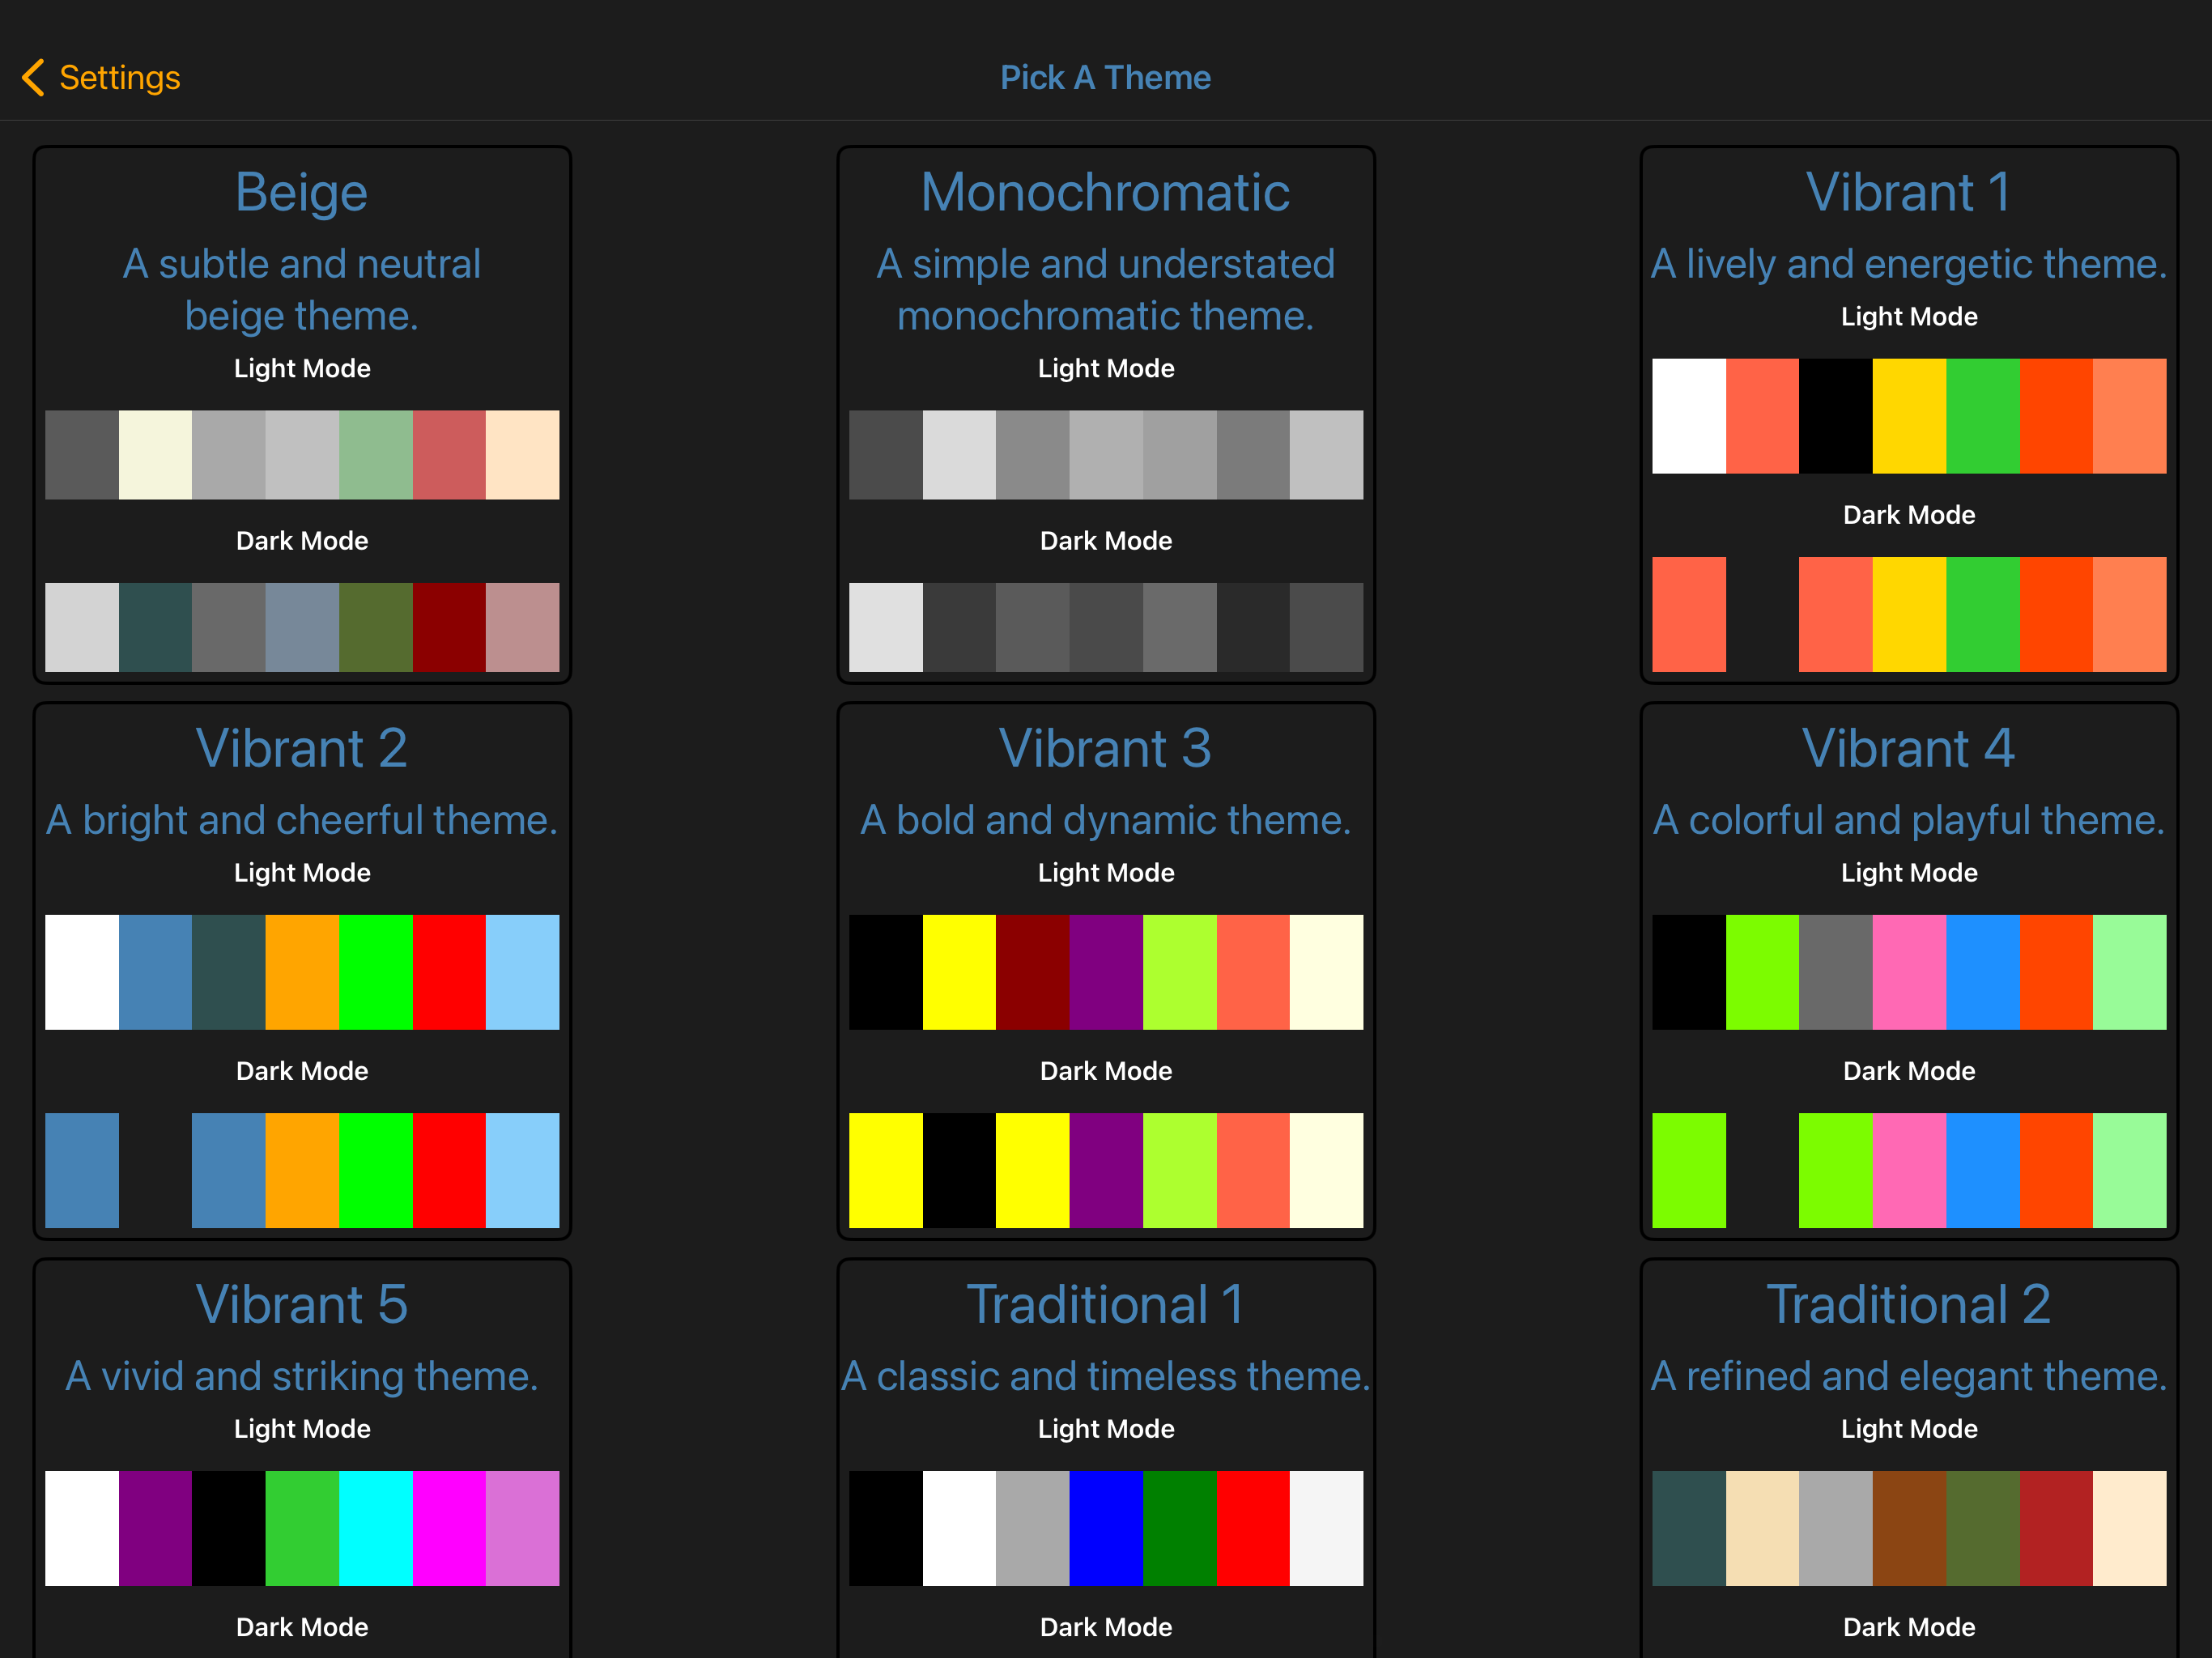
Task: Click the magenta swatch in Vibrant 5 light mode
Action: [449, 1528]
